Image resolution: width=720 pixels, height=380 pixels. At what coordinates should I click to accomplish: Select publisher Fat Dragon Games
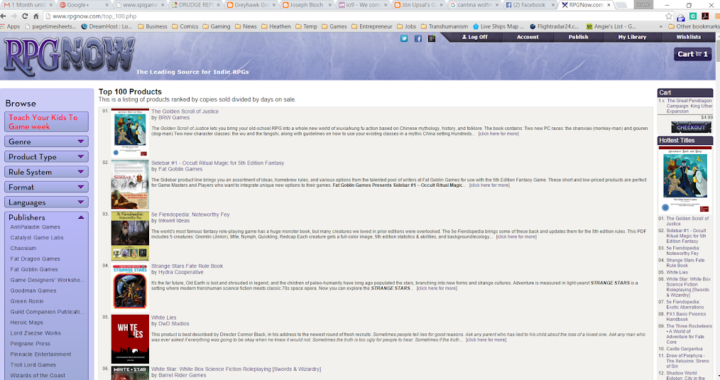[x=35, y=259]
